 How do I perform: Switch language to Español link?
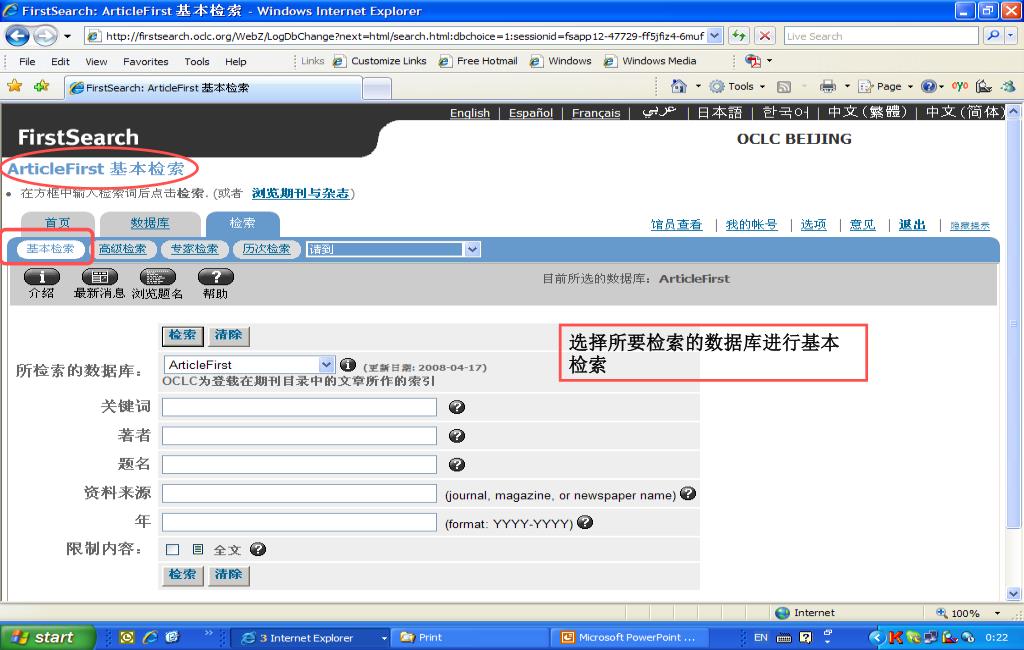(x=531, y=113)
